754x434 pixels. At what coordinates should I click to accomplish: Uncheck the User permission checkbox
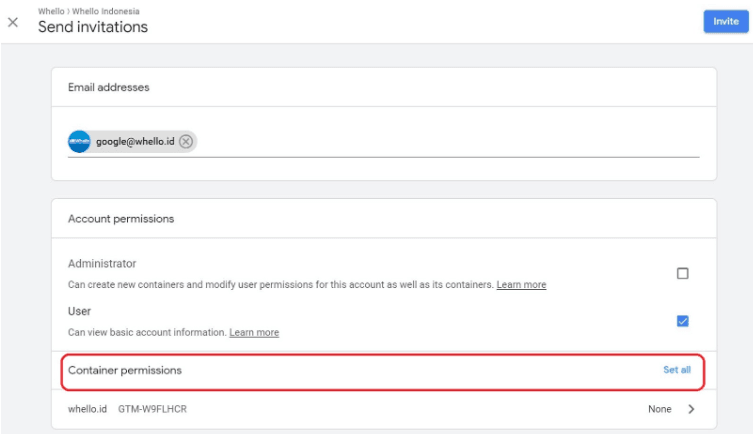(682, 321)
